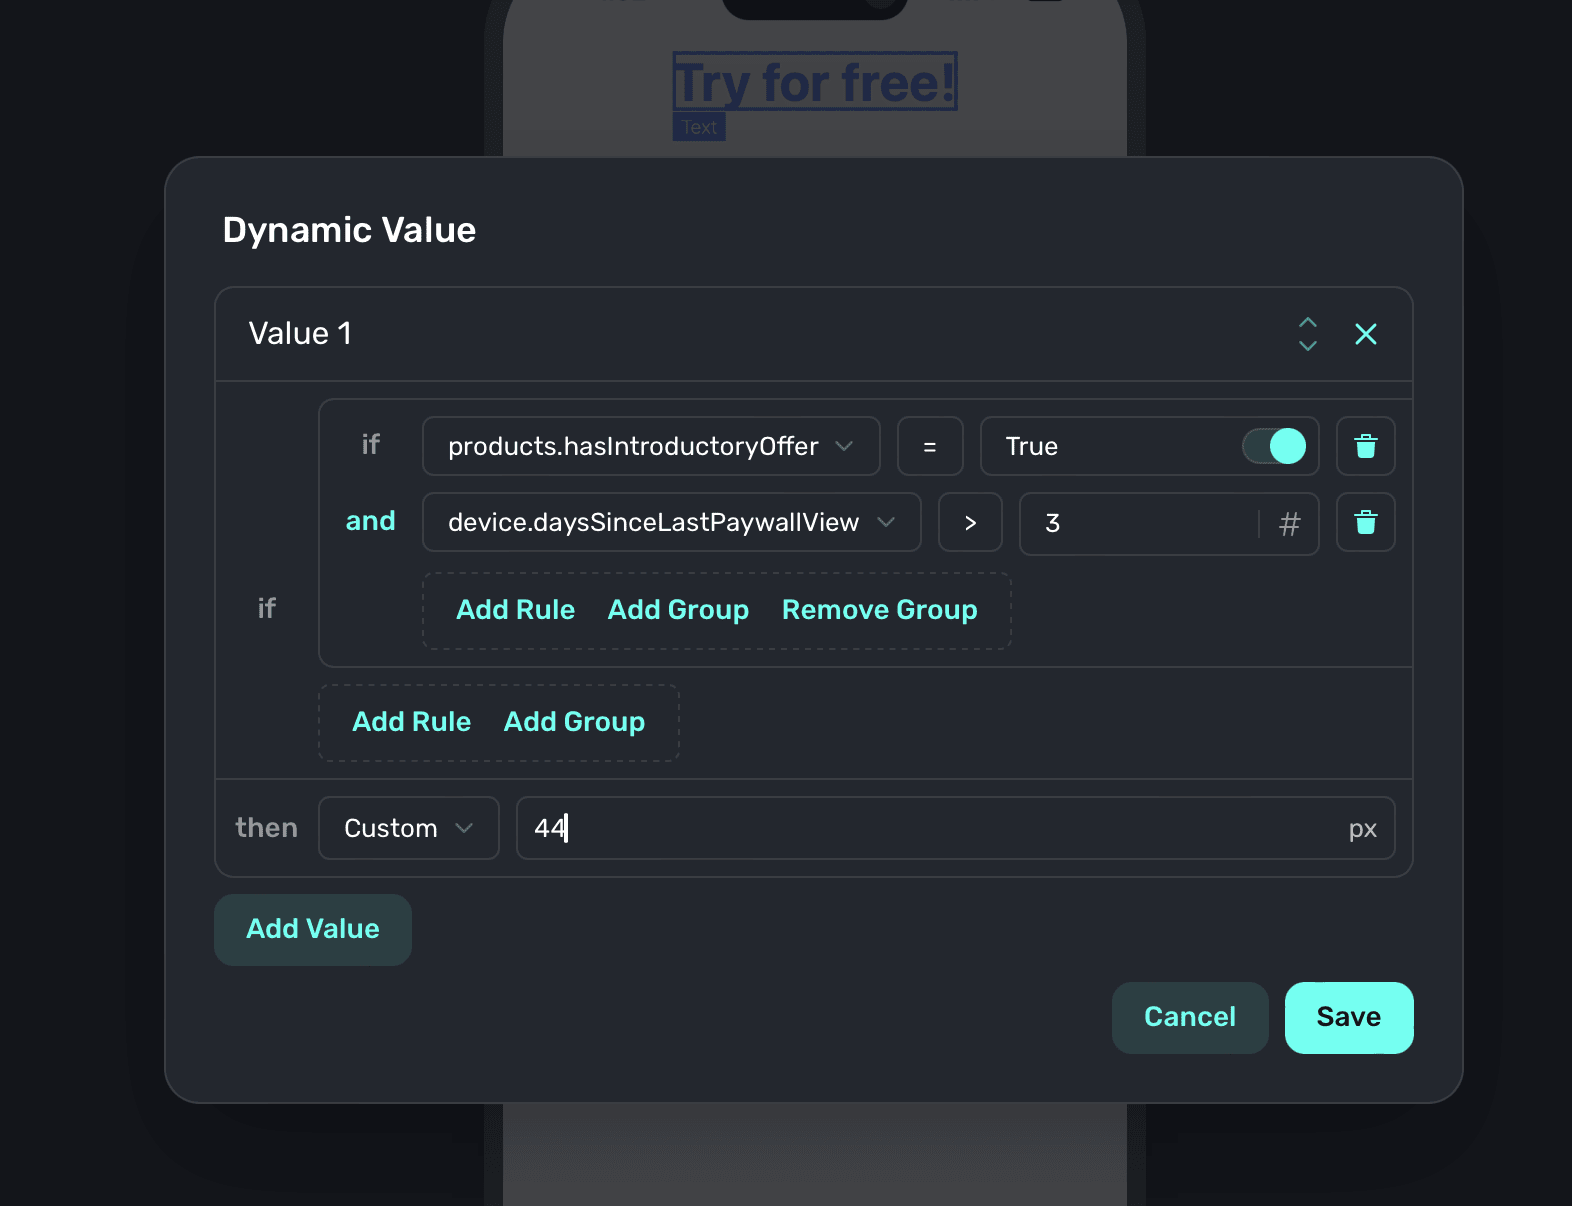
Task: Click the number type hash icon
Action: tap(1289, 524)
